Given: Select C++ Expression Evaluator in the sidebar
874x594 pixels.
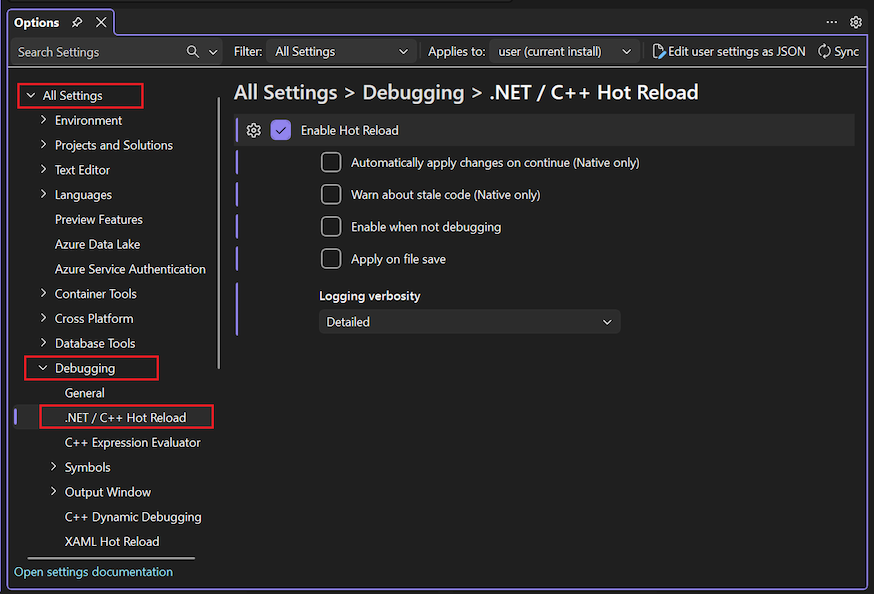Looking at the screenshot, I should pyautogui.click(x=132, y=442).
